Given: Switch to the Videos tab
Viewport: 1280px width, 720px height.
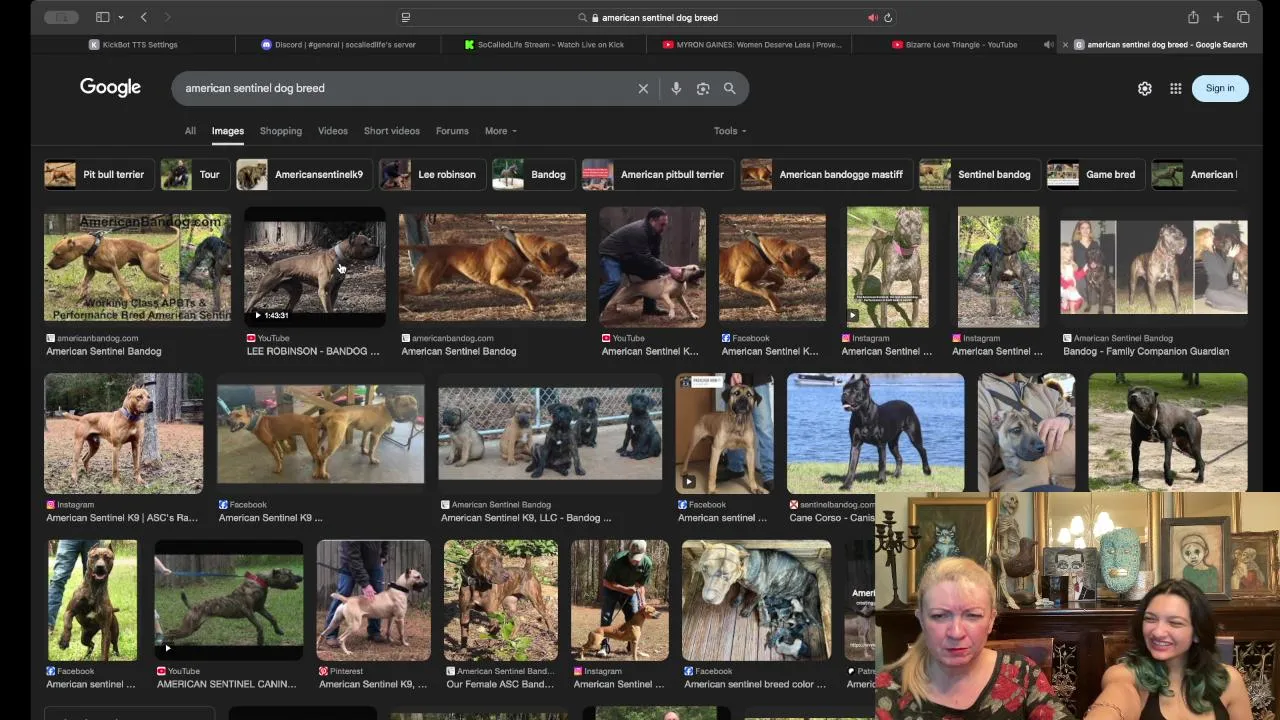Looking at the screenshot, I should pos(333,131).
